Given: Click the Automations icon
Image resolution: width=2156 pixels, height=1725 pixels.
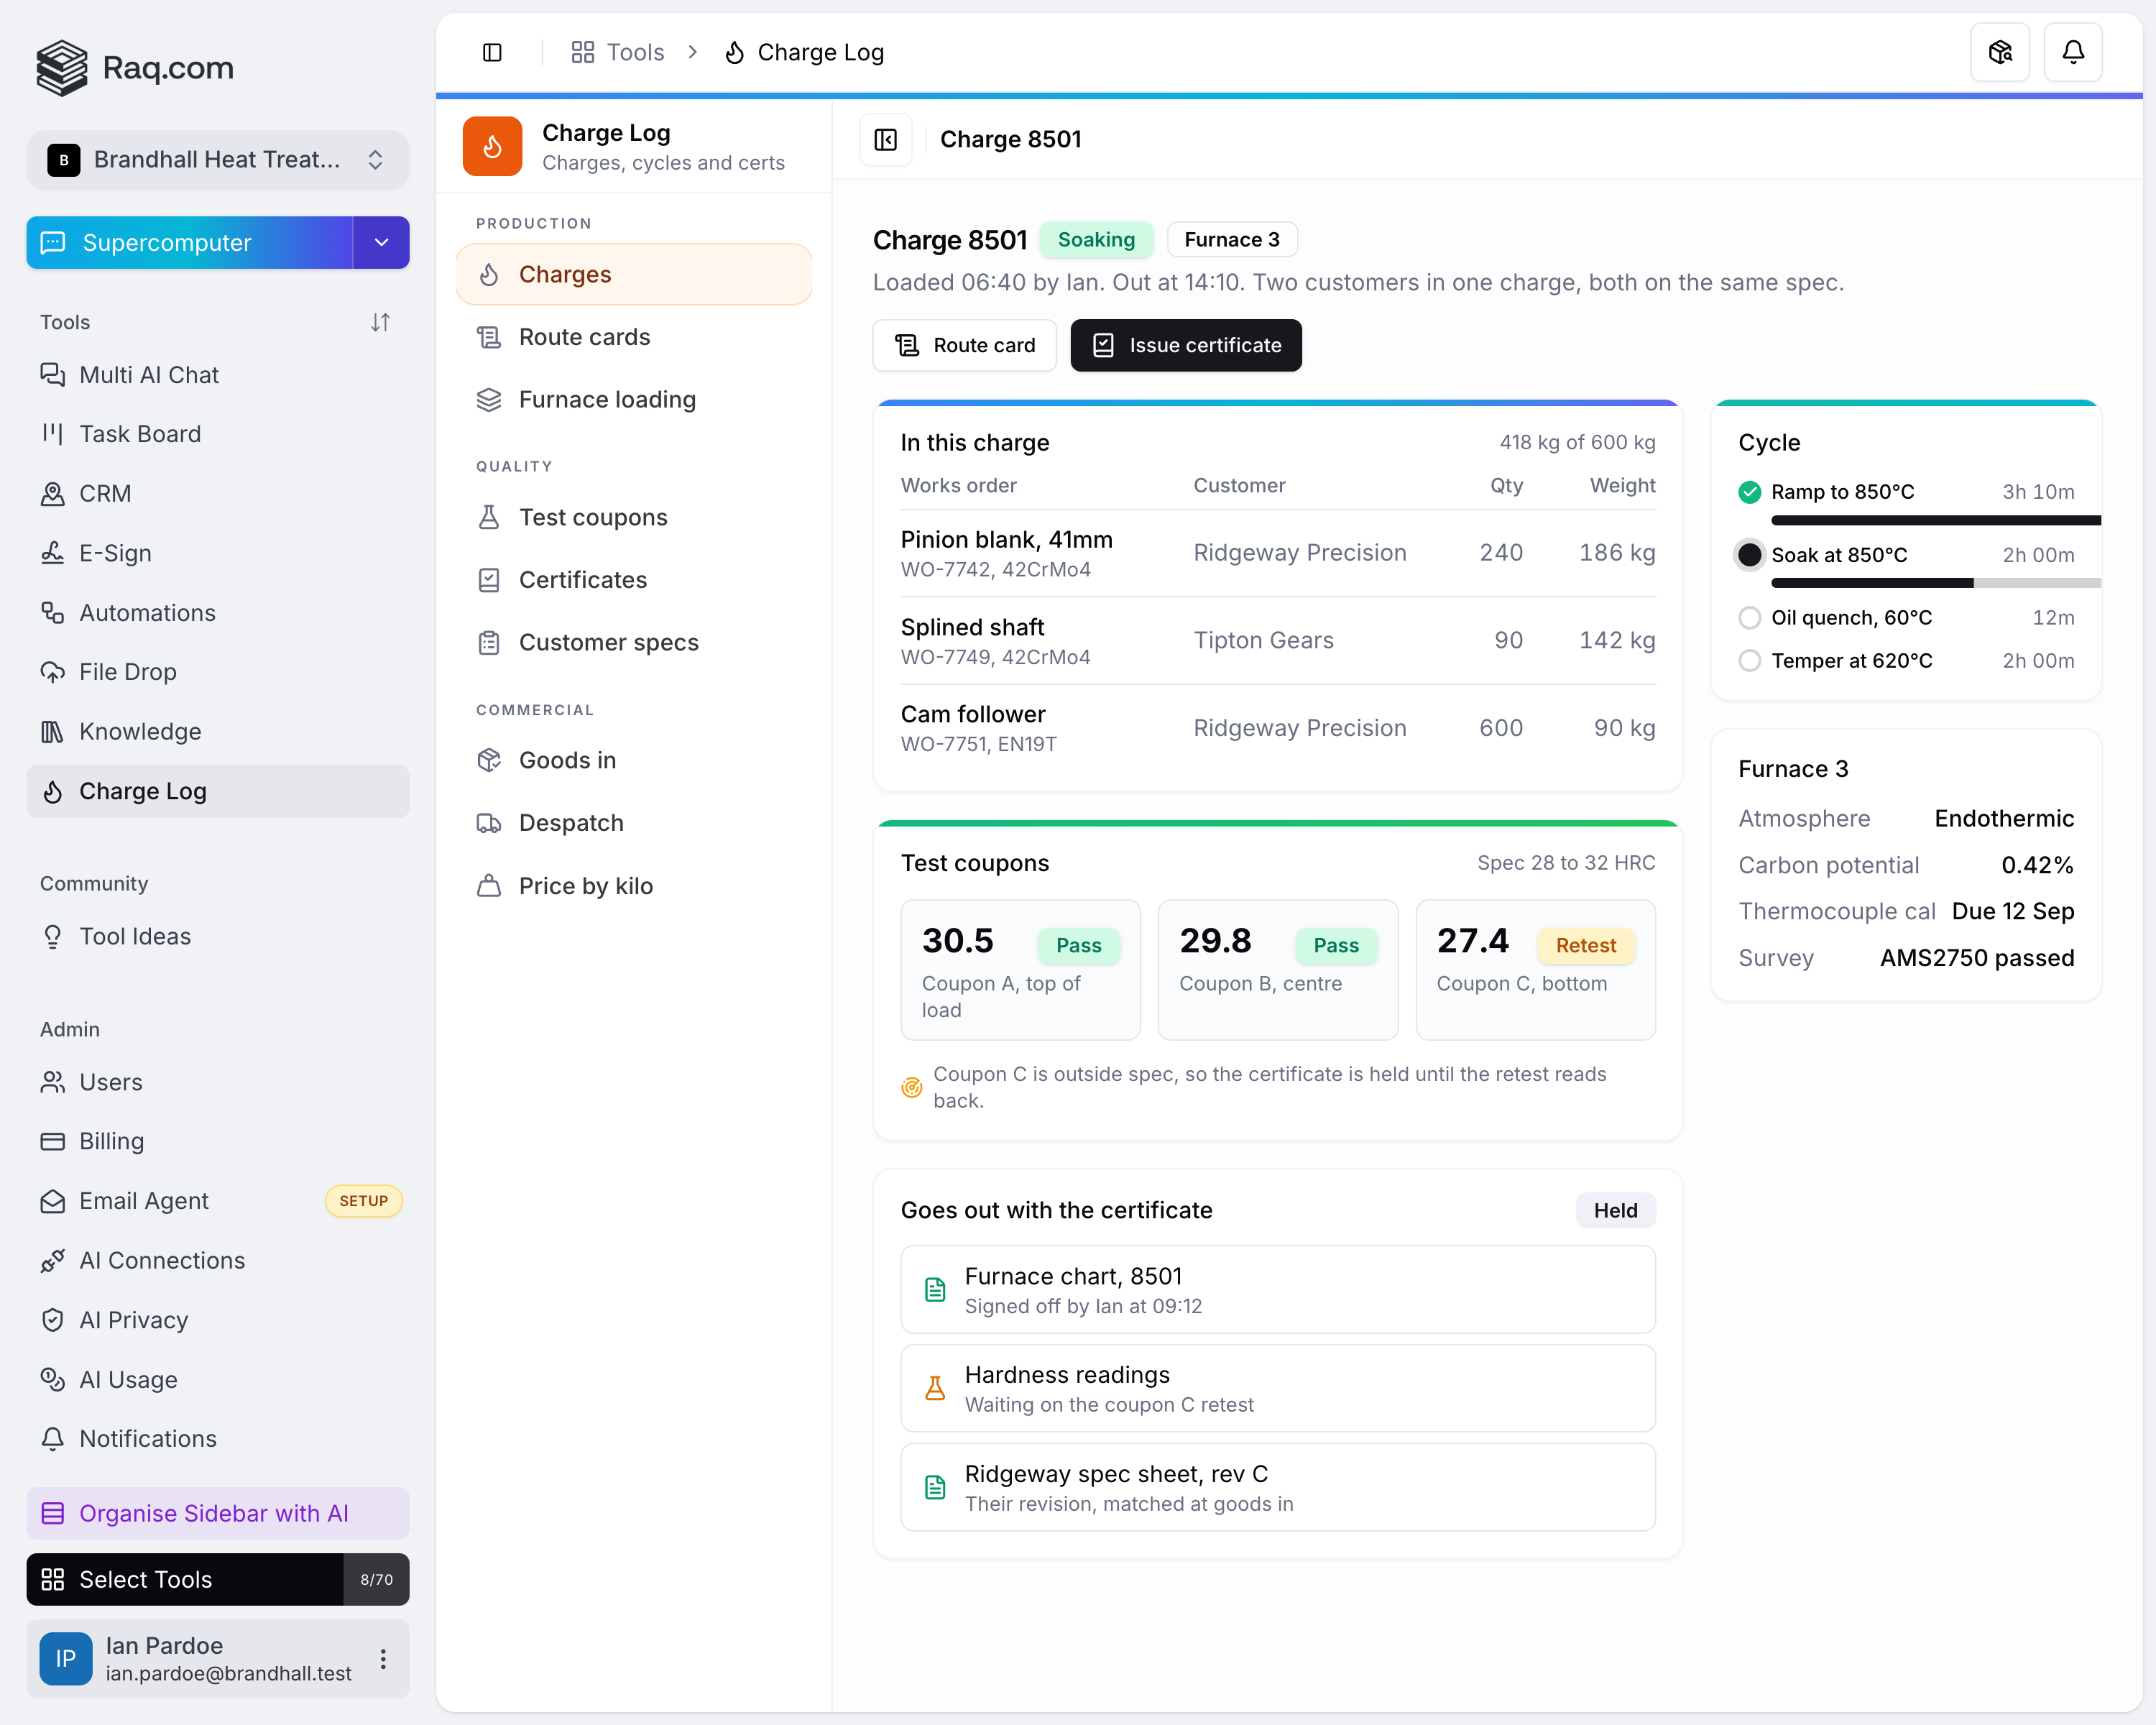Looking at the screenshot, I should [53, 613].
